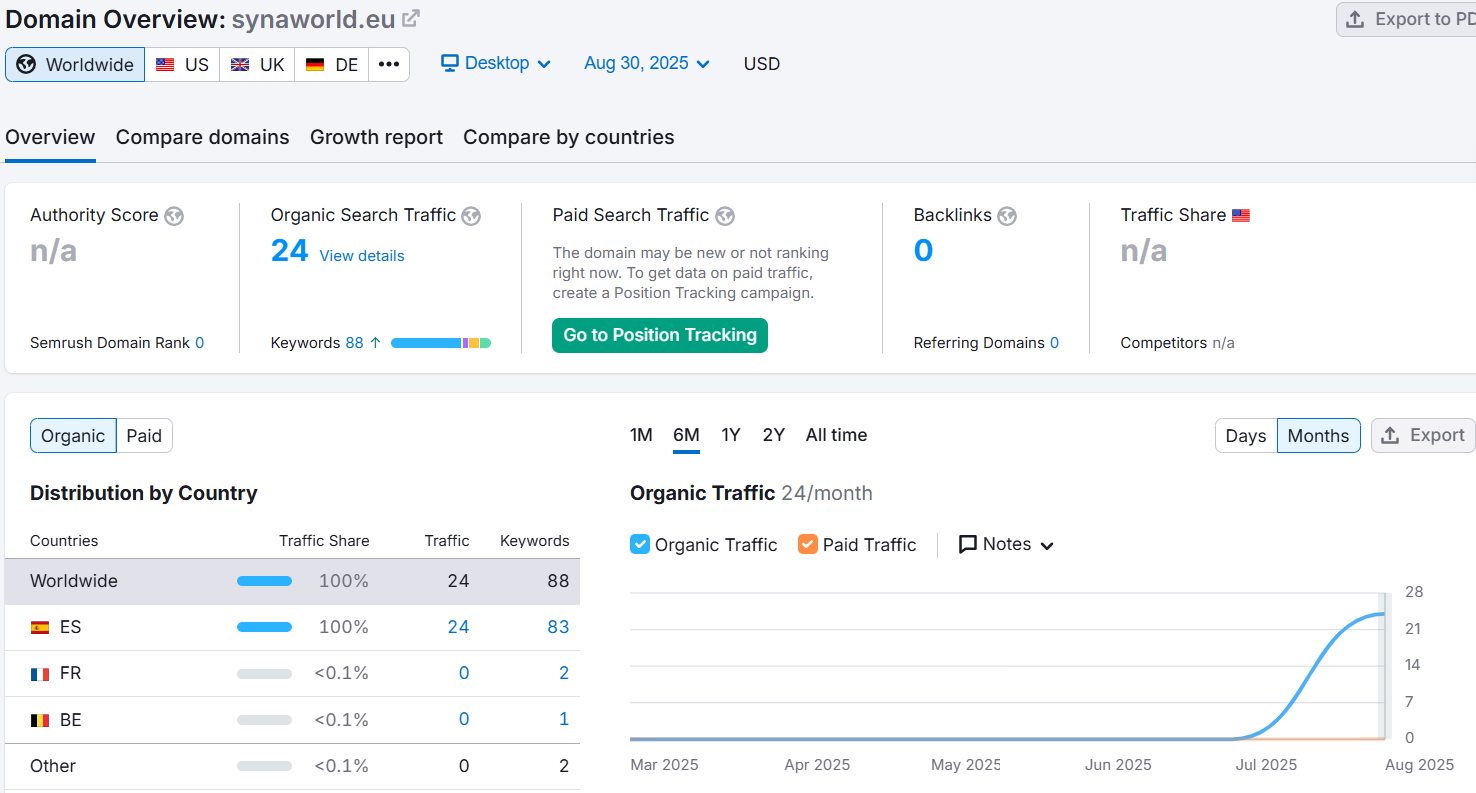Open the three-dots more countries button
The width and height of the screenshot is (1476, 793).
click(389, 65)
